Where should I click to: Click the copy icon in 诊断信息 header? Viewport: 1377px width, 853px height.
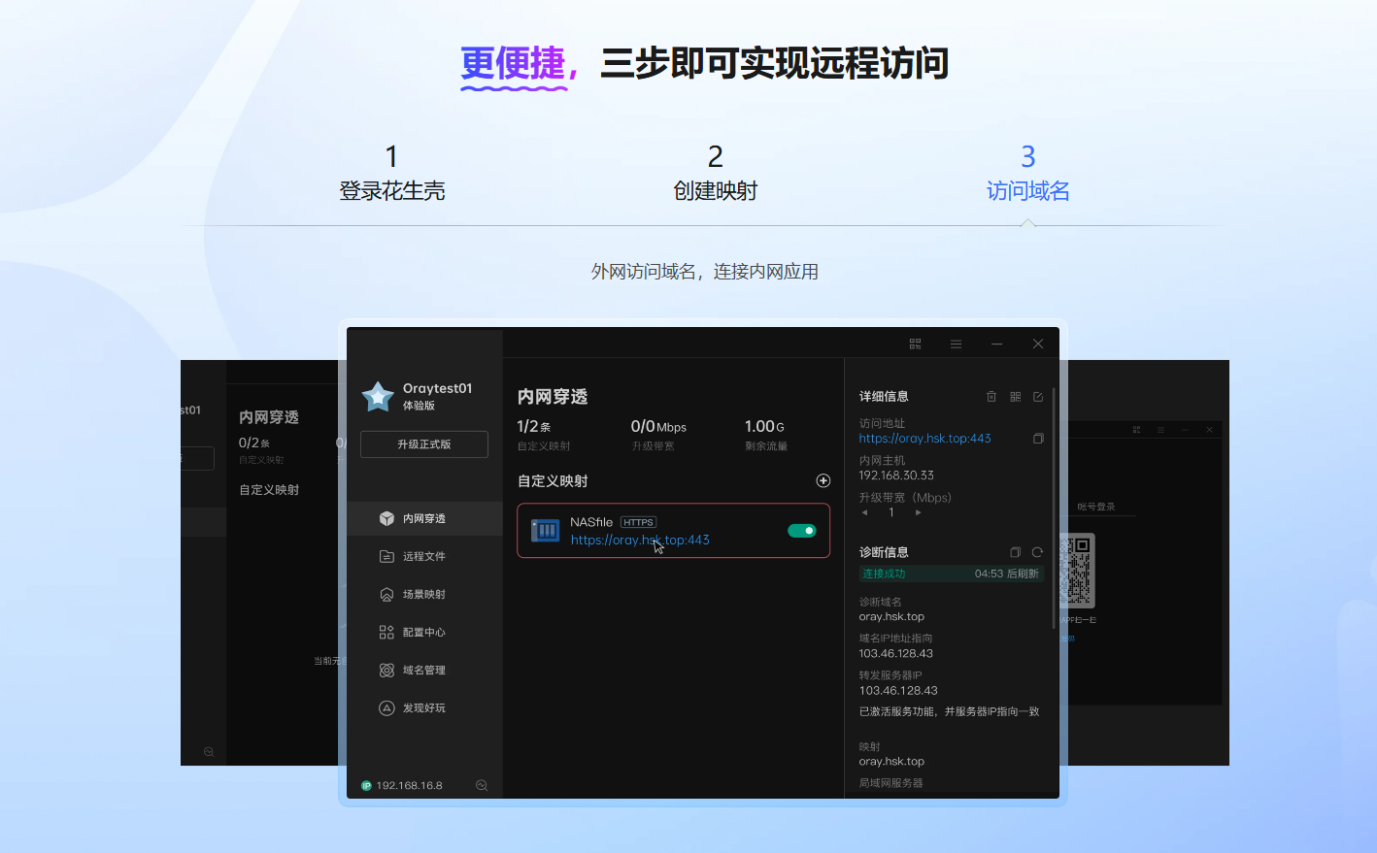(x=1015, y=552)
